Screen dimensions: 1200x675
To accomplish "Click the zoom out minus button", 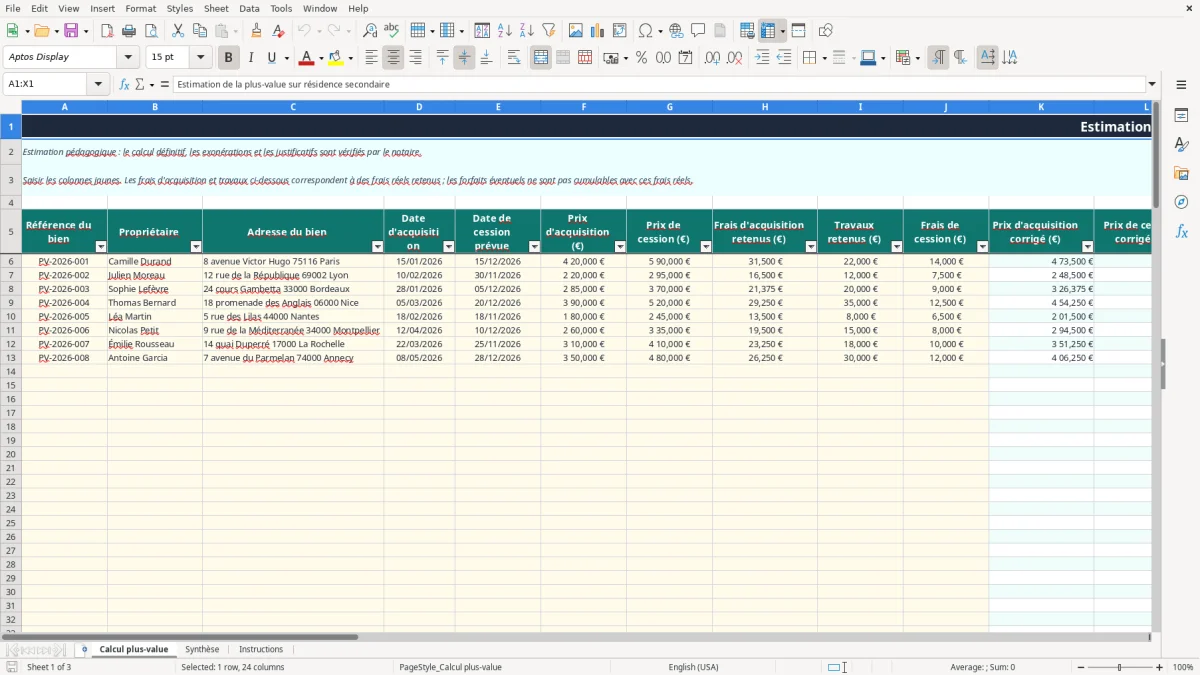I will [x=1079, y=667].
